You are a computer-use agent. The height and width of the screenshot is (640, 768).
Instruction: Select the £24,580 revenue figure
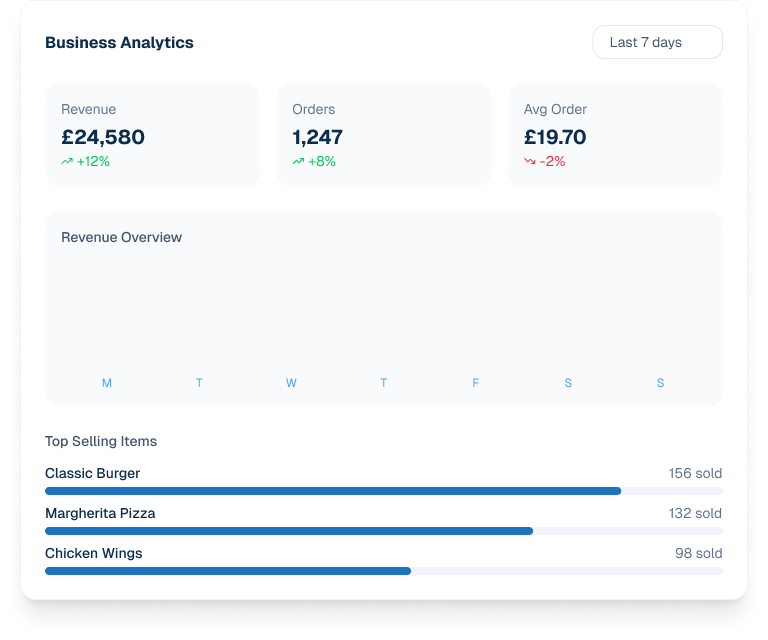[x=103, y=137]
